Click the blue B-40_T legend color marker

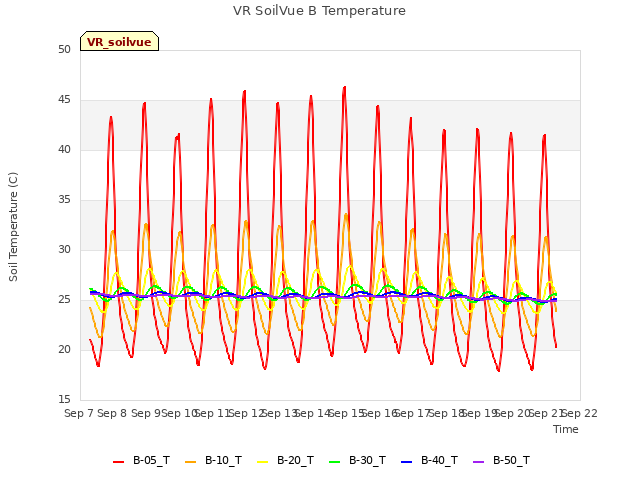point(407,462)
